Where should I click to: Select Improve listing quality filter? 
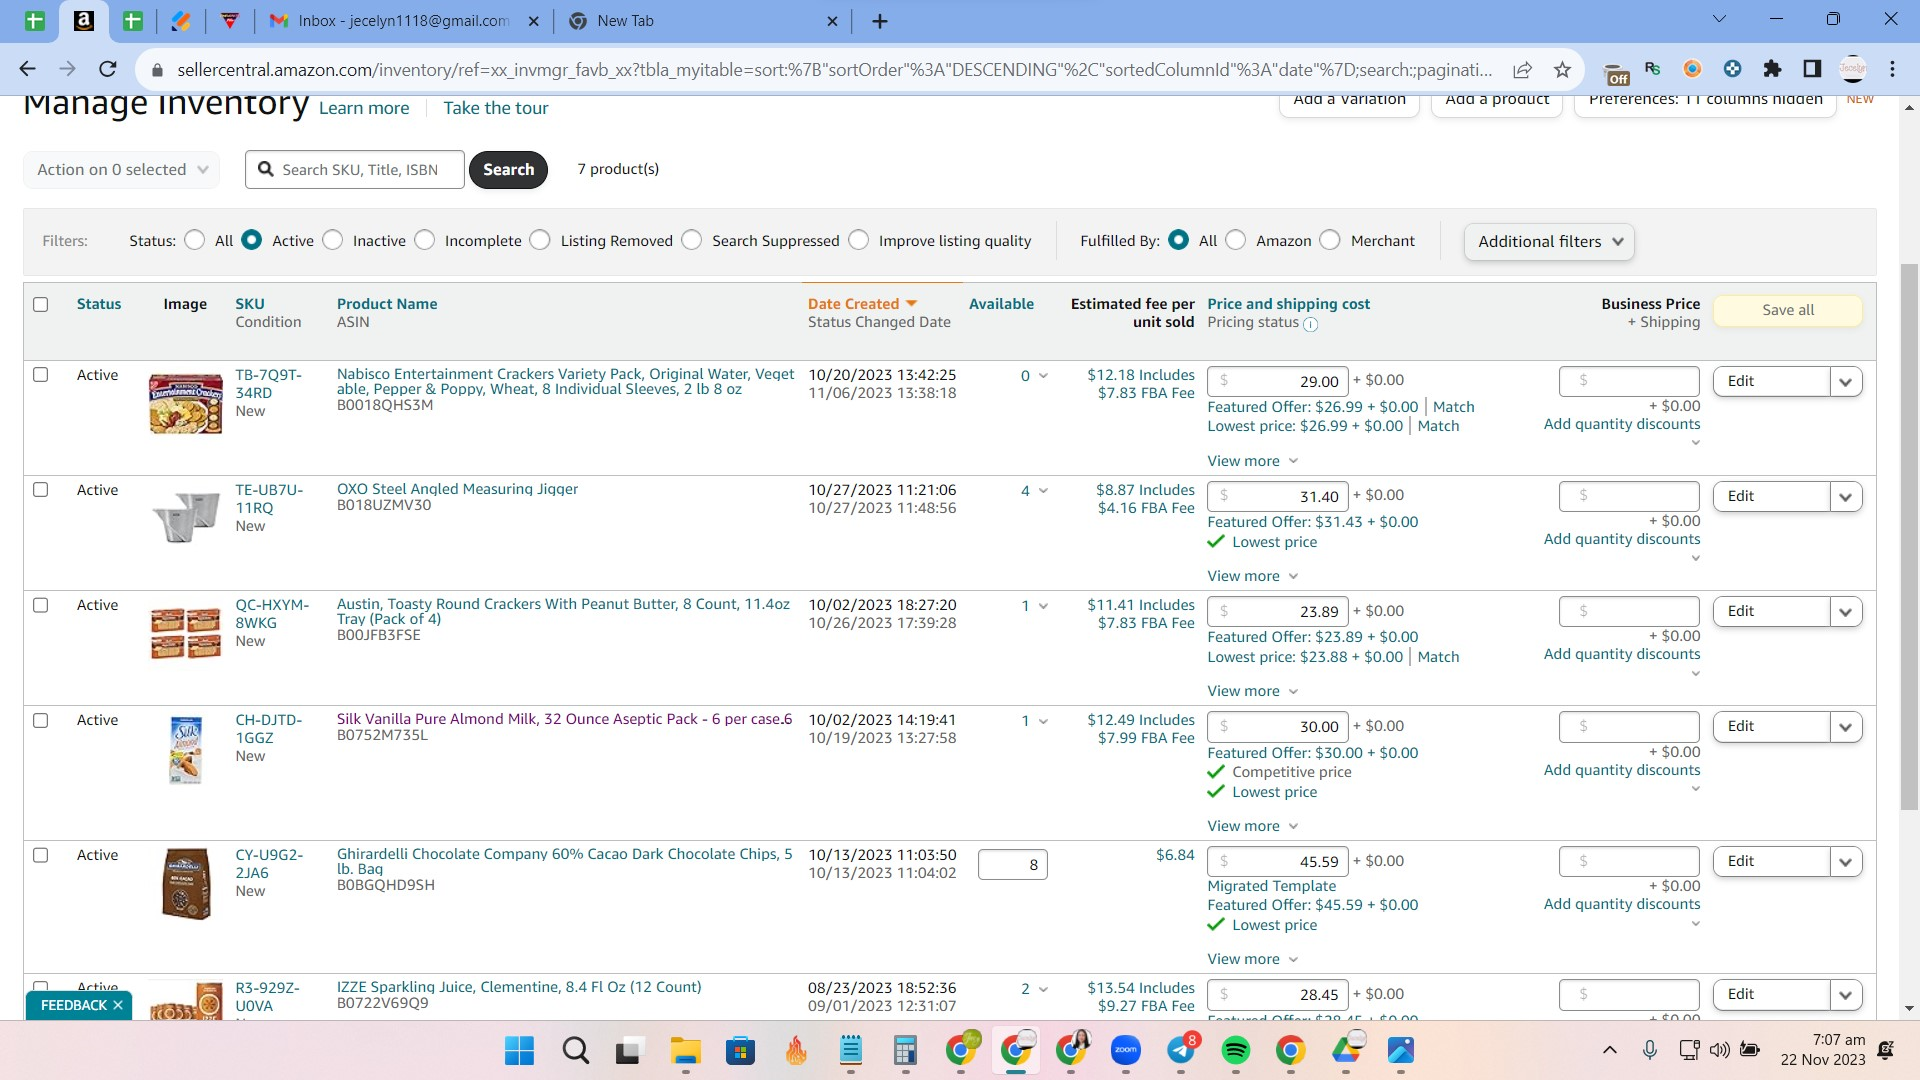click(859, 240)
